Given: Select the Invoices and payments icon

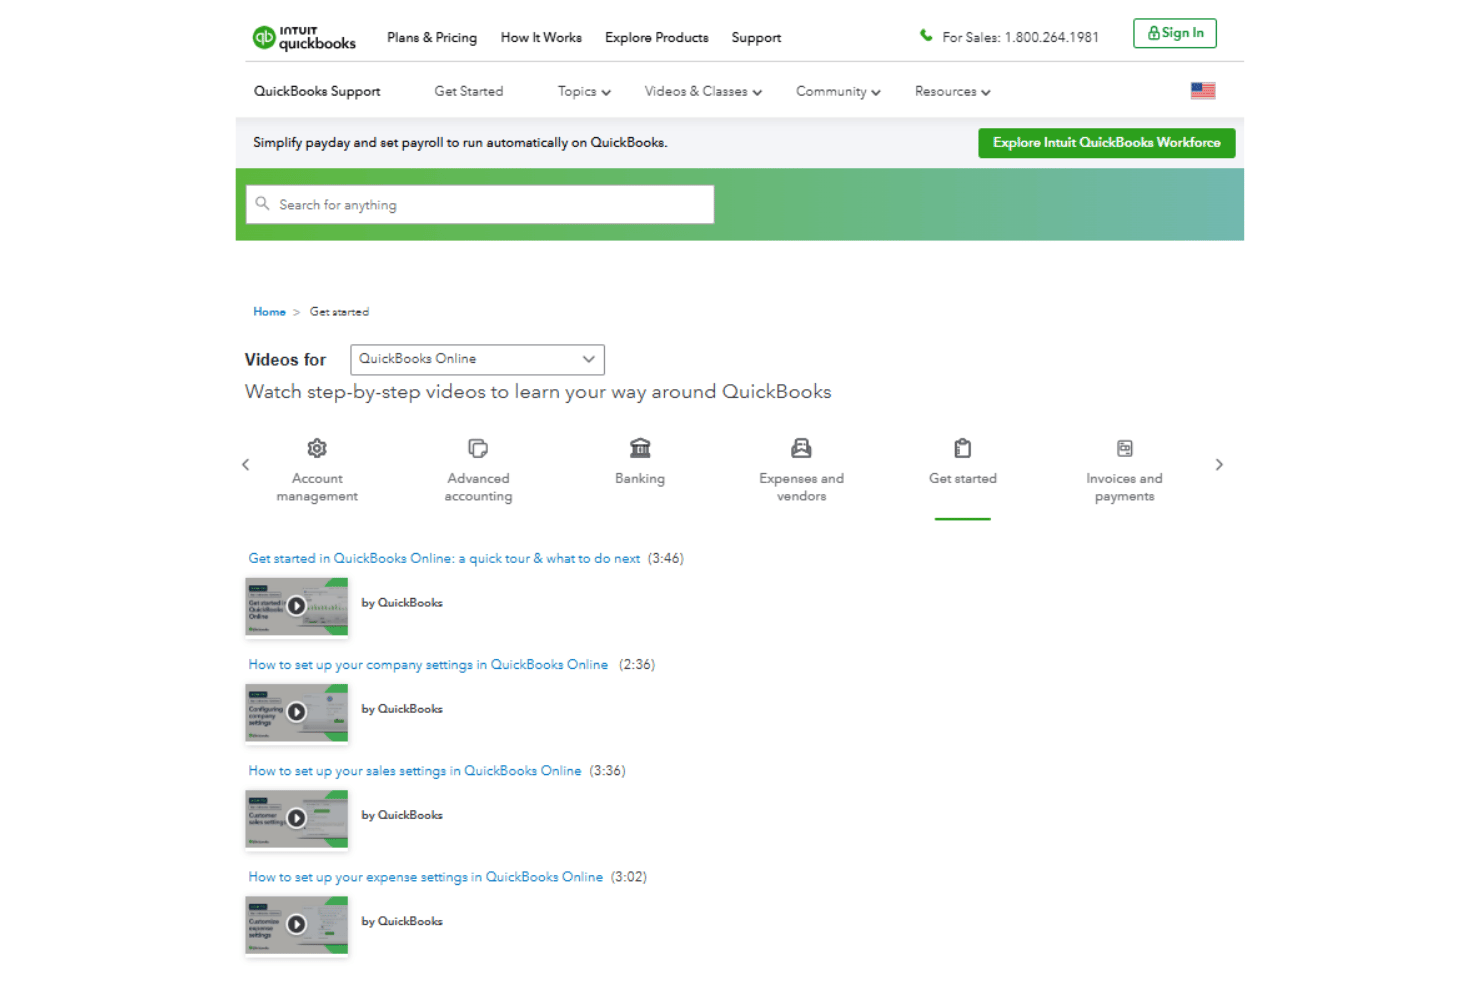Looking at the screenshot, I should click(x=1124, y=448).
